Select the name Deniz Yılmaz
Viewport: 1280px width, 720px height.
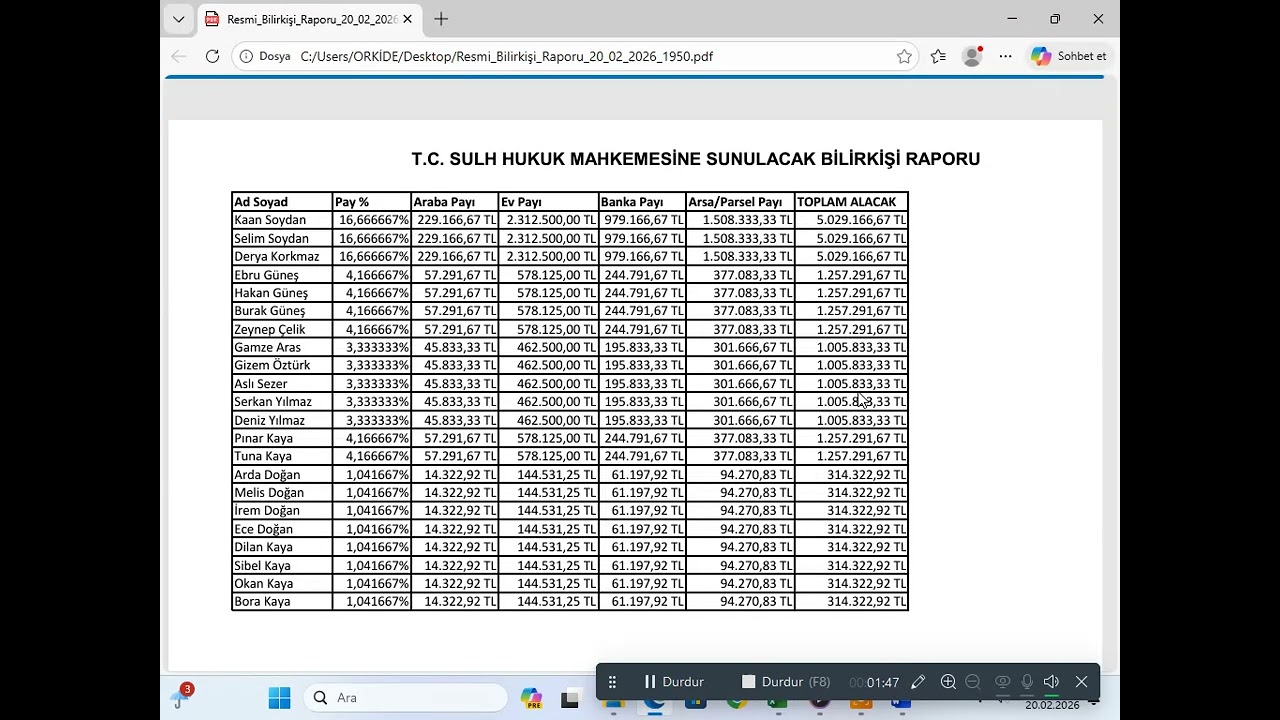click(270, 420)
